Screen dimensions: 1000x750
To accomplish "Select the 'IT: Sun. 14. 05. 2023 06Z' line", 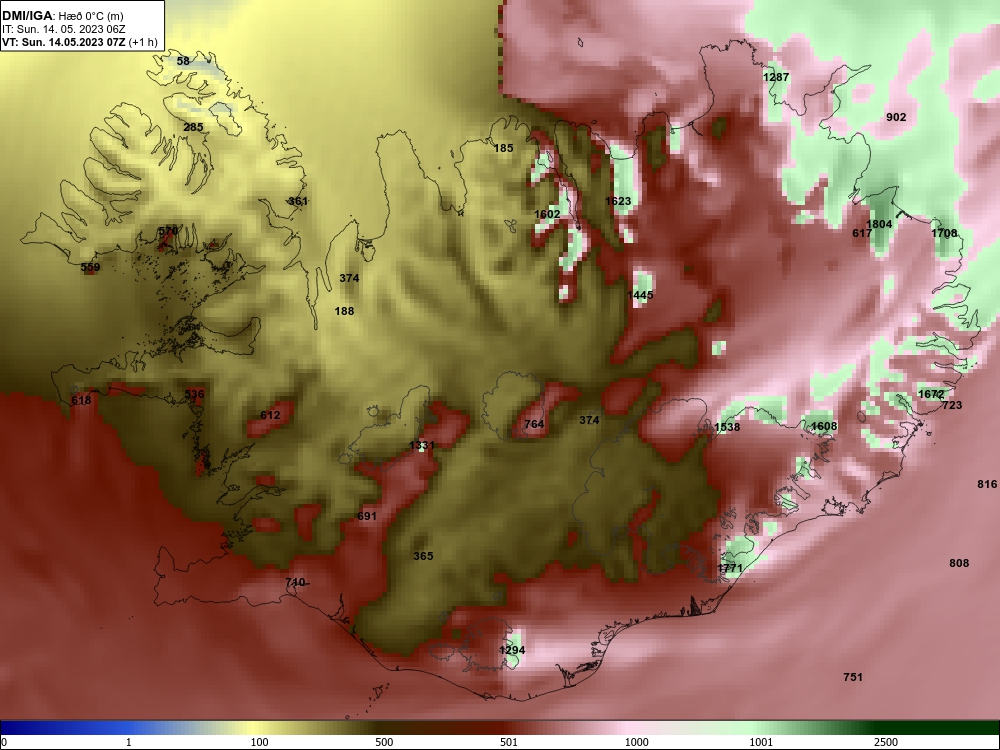I will (x=61, y=29).
